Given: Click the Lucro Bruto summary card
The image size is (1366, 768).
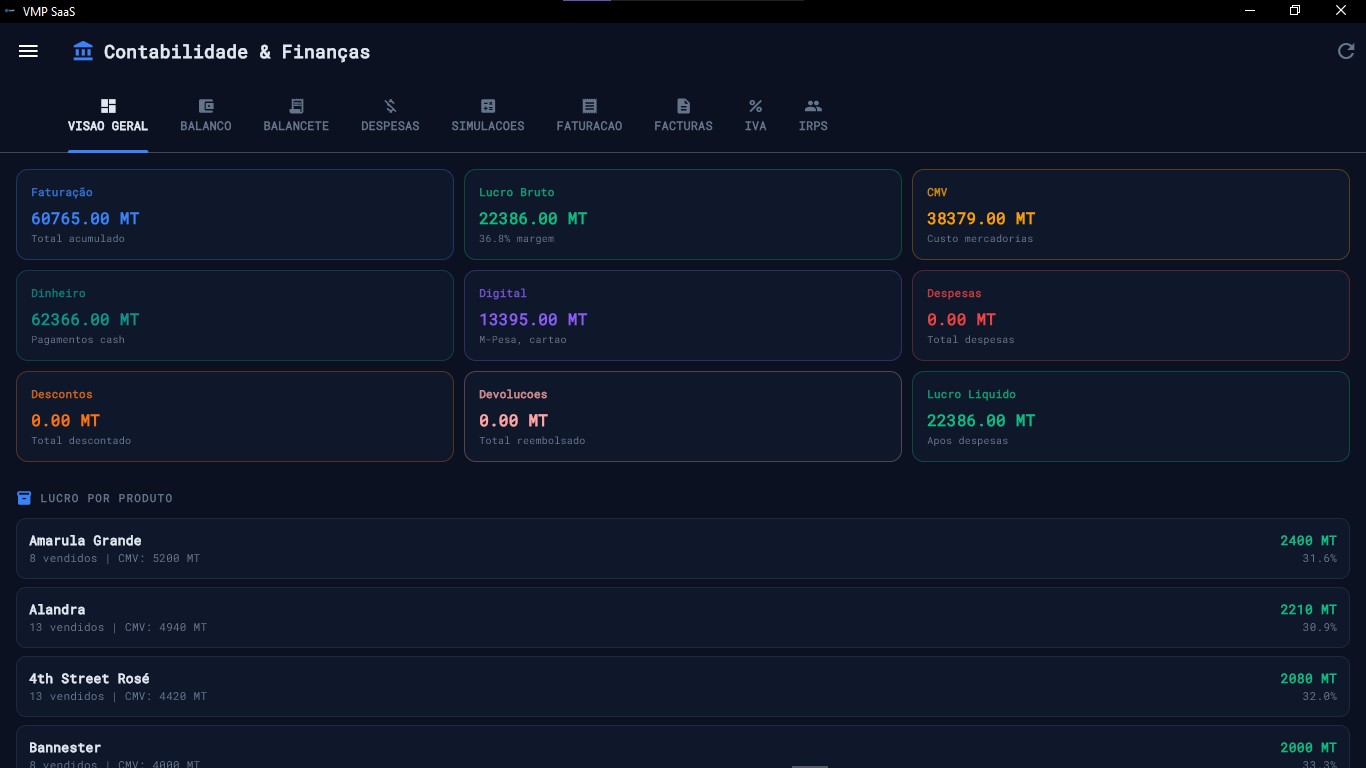Looking at the screenshot, I should 683,214.
